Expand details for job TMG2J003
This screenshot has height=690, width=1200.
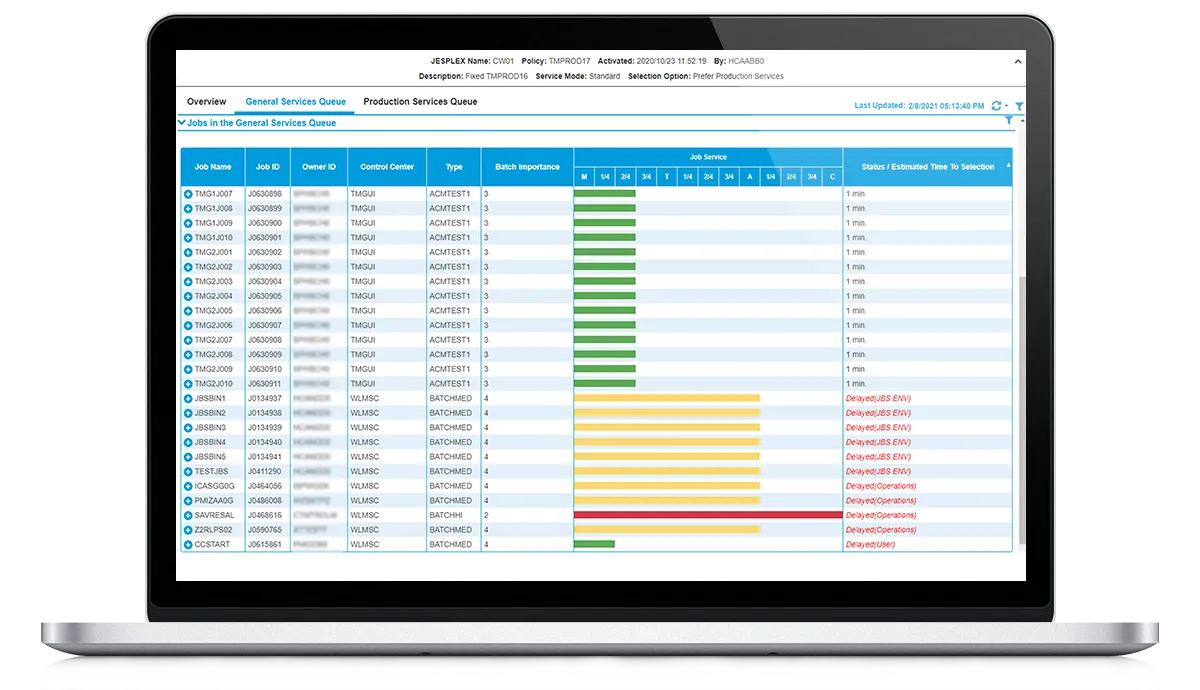188,282
